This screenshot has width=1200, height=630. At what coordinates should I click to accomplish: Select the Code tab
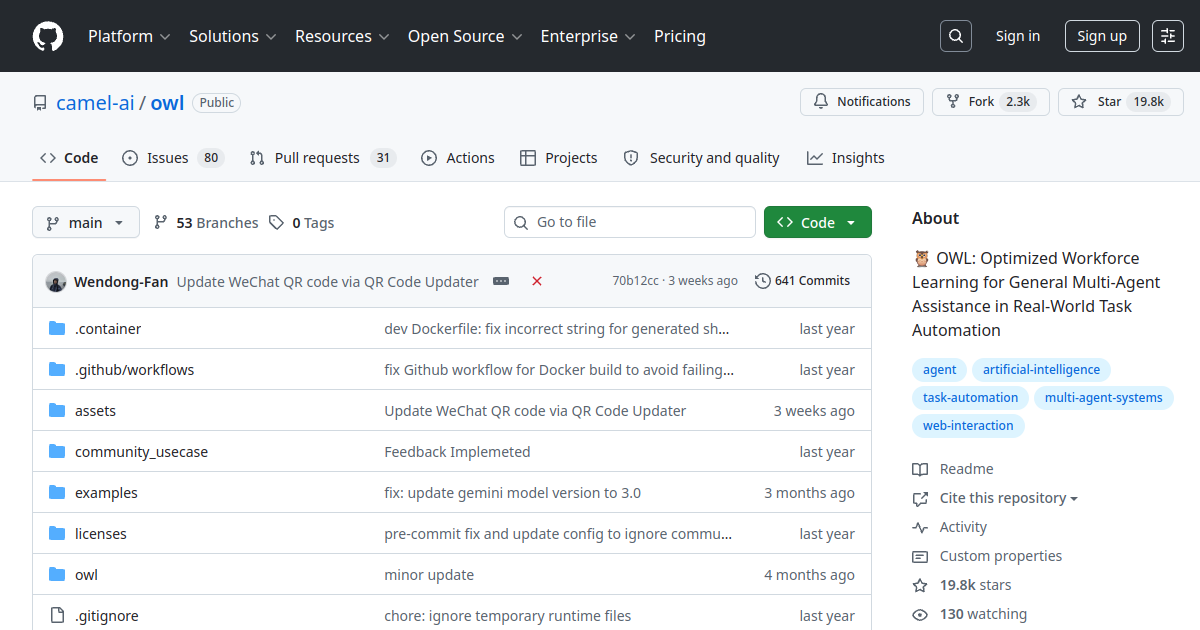click(x=69, y=158)
